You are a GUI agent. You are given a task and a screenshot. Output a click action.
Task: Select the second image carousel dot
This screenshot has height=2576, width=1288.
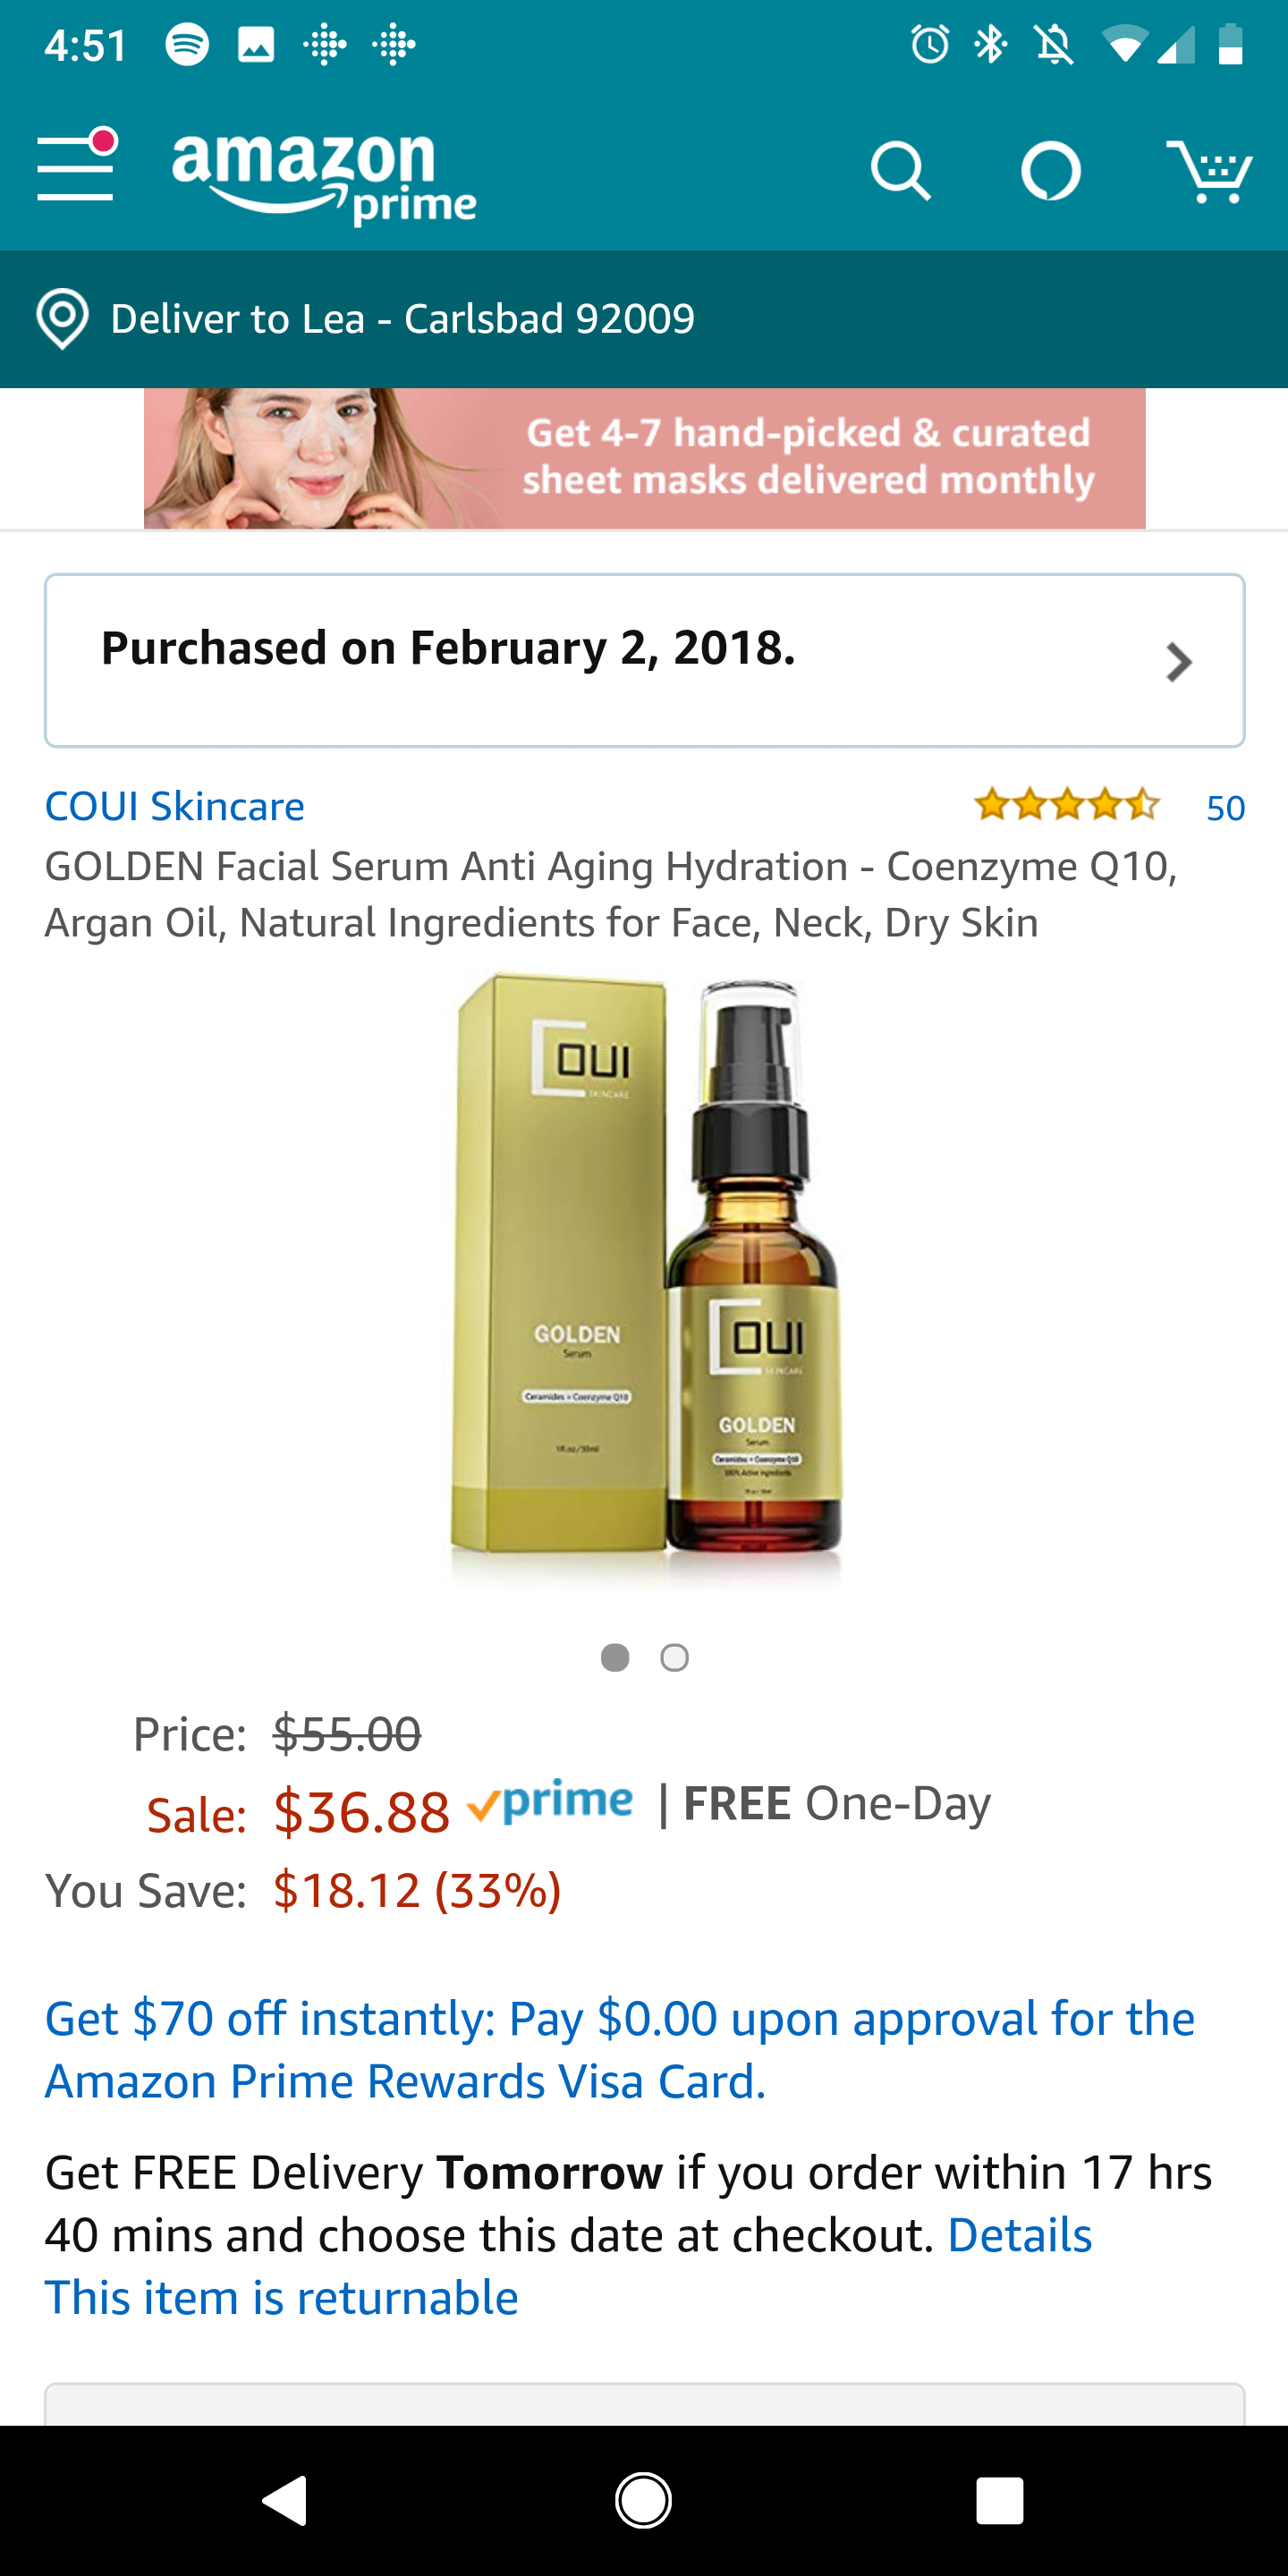point(675,1657)
